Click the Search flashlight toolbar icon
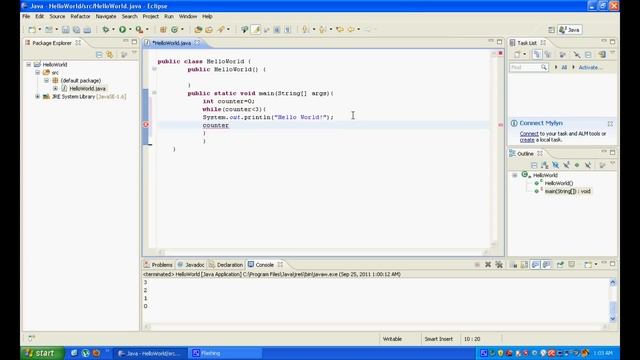Screen dimensions: 640x360 pos(221,29)
